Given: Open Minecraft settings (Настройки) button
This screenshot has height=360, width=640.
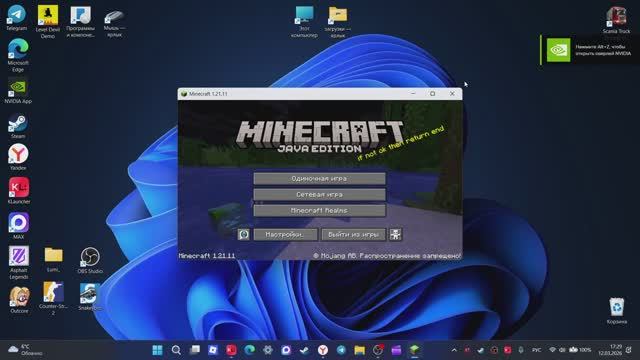Looking at the screenshot, I should (x=285, y=235).
